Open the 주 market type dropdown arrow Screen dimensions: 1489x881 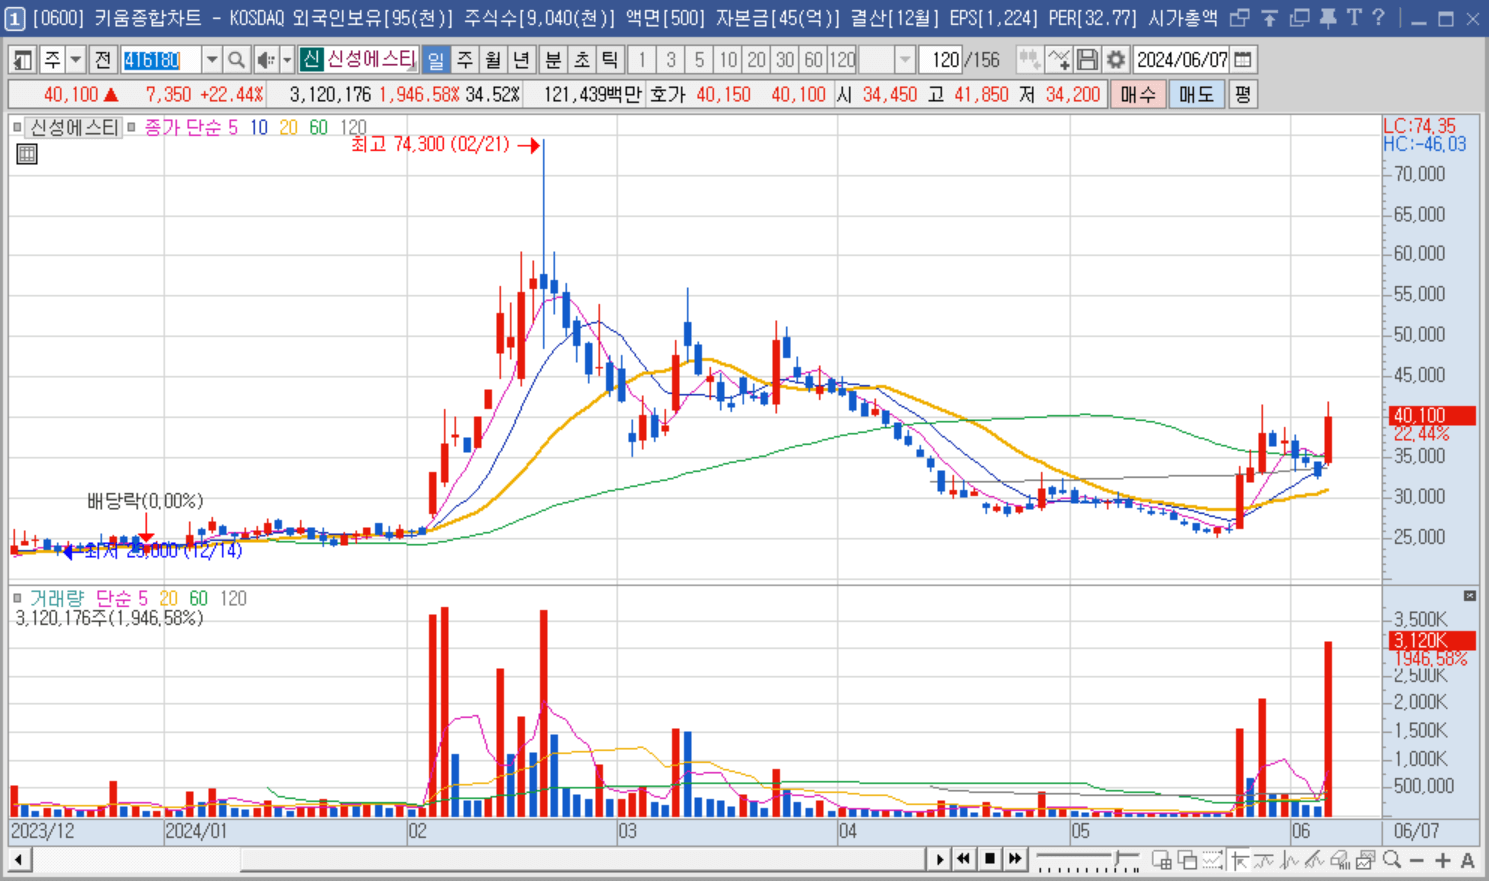pos(75,60)
